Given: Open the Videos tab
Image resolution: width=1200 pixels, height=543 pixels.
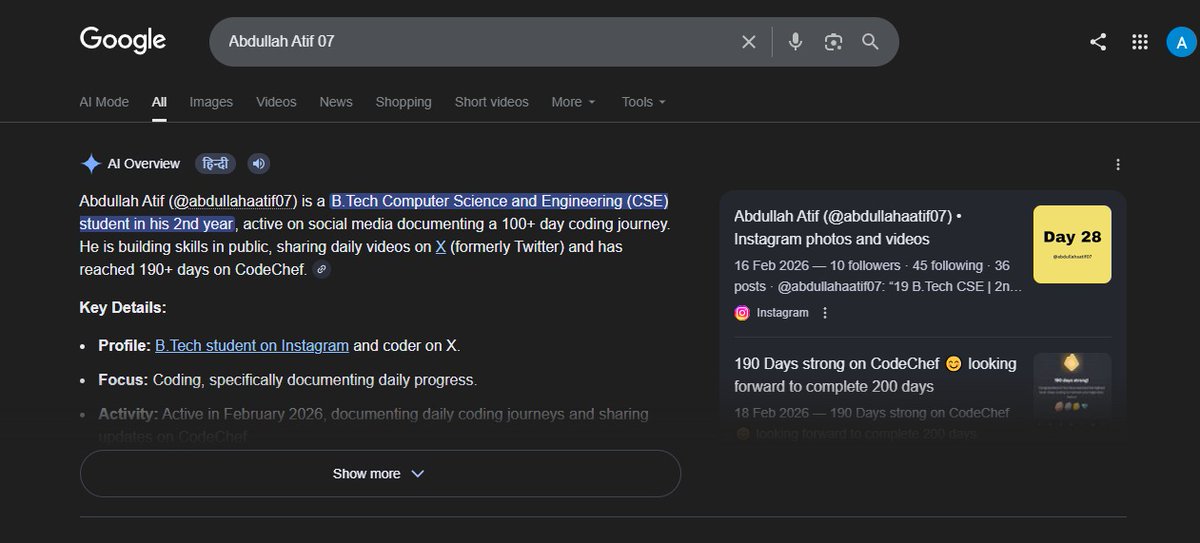Looking at the screenshot, I should pos(276,102).
